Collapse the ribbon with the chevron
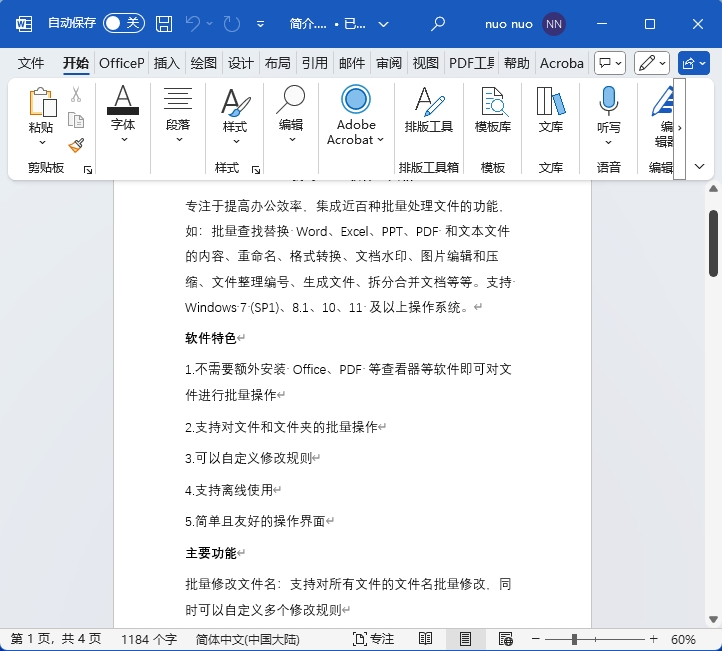This screenshot has height=651, width=722. [699, 166]
